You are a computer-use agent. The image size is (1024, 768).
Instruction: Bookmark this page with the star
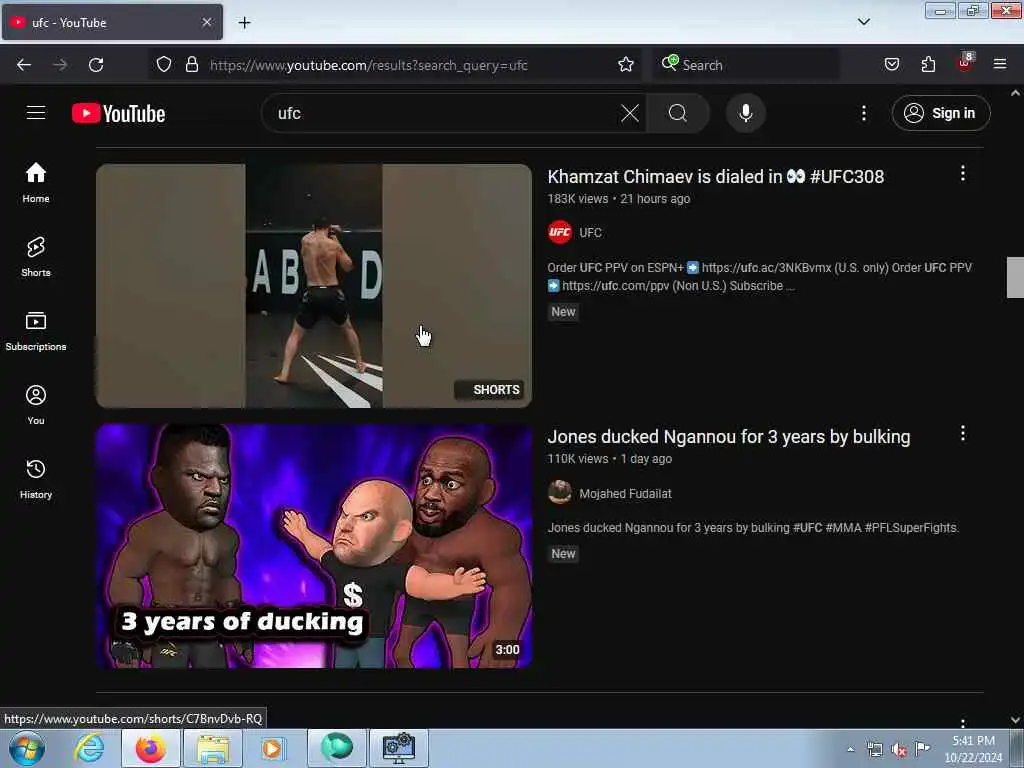626,64
